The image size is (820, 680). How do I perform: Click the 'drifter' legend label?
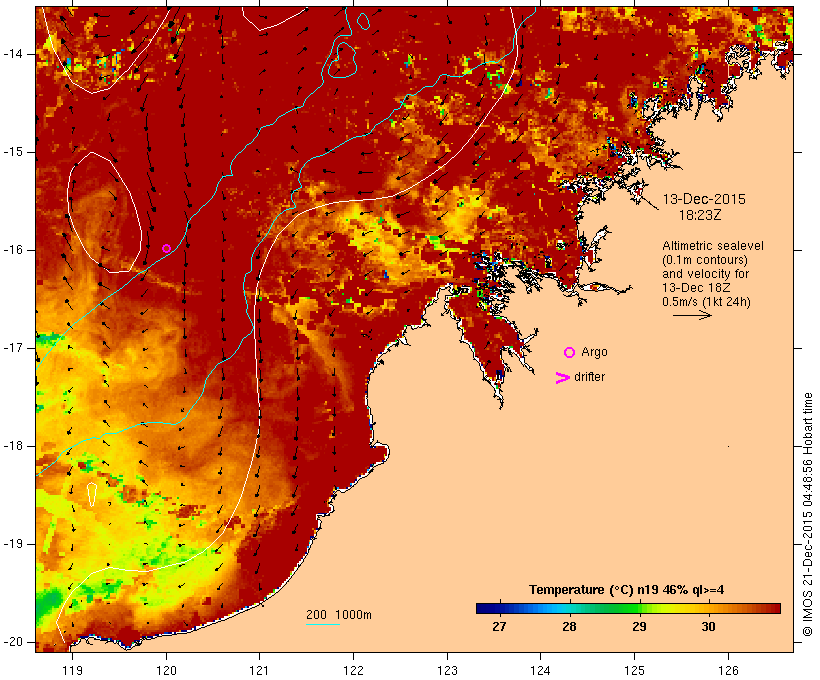589,377
